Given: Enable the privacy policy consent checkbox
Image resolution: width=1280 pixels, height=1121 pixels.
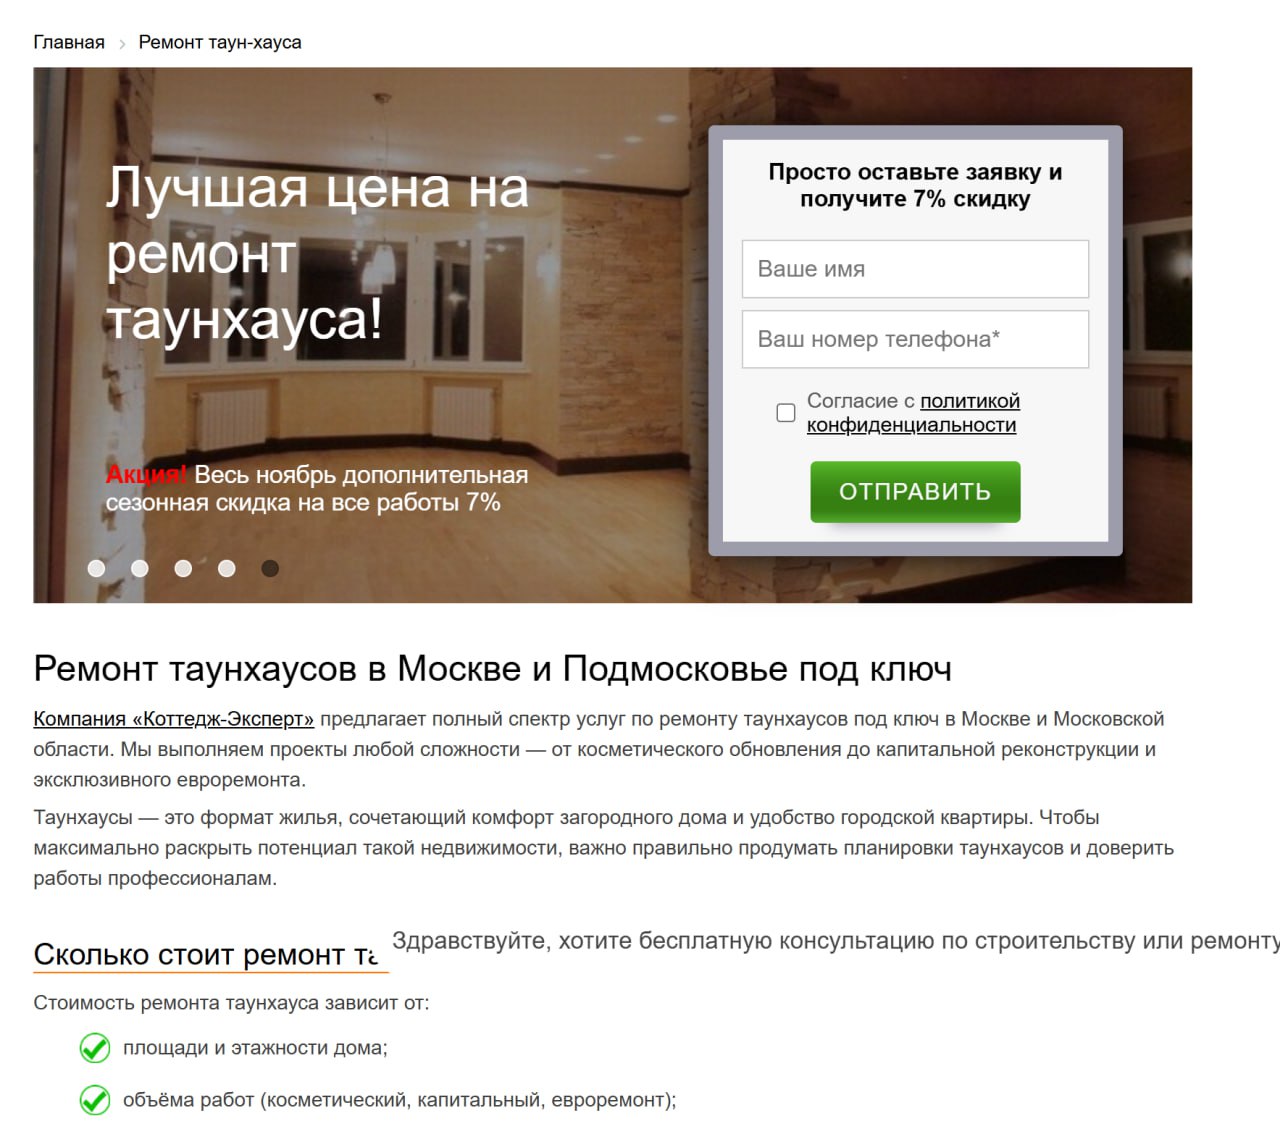Looking at the screenshot, I should (786, 413).
